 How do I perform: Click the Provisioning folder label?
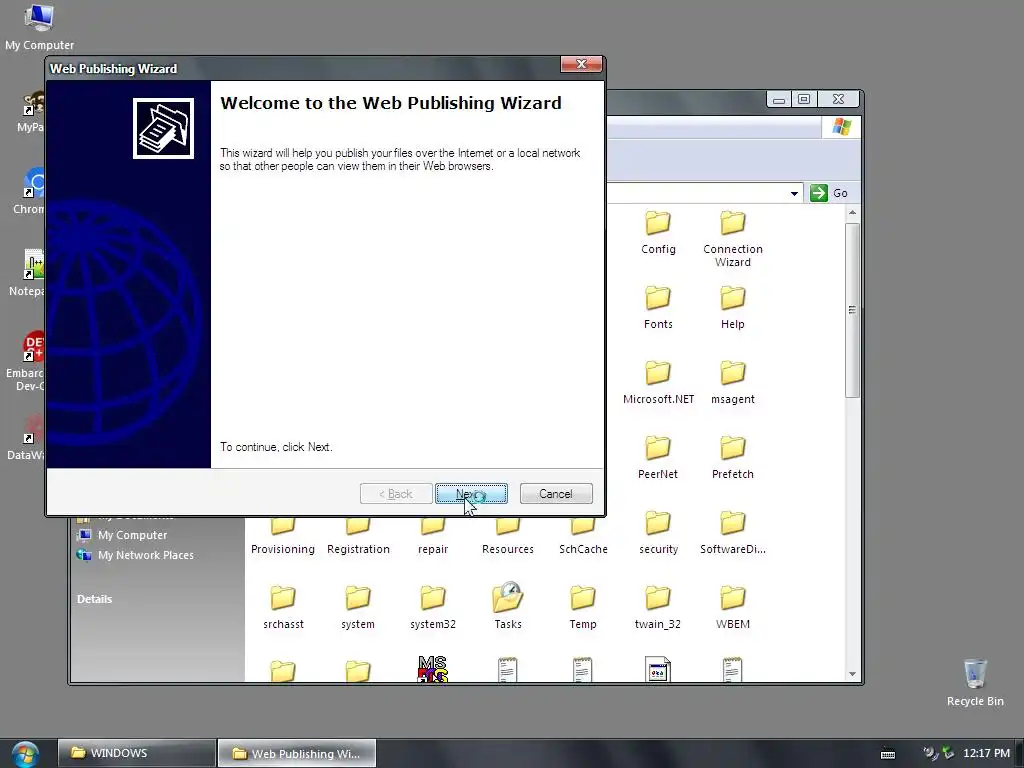(283, 549)
